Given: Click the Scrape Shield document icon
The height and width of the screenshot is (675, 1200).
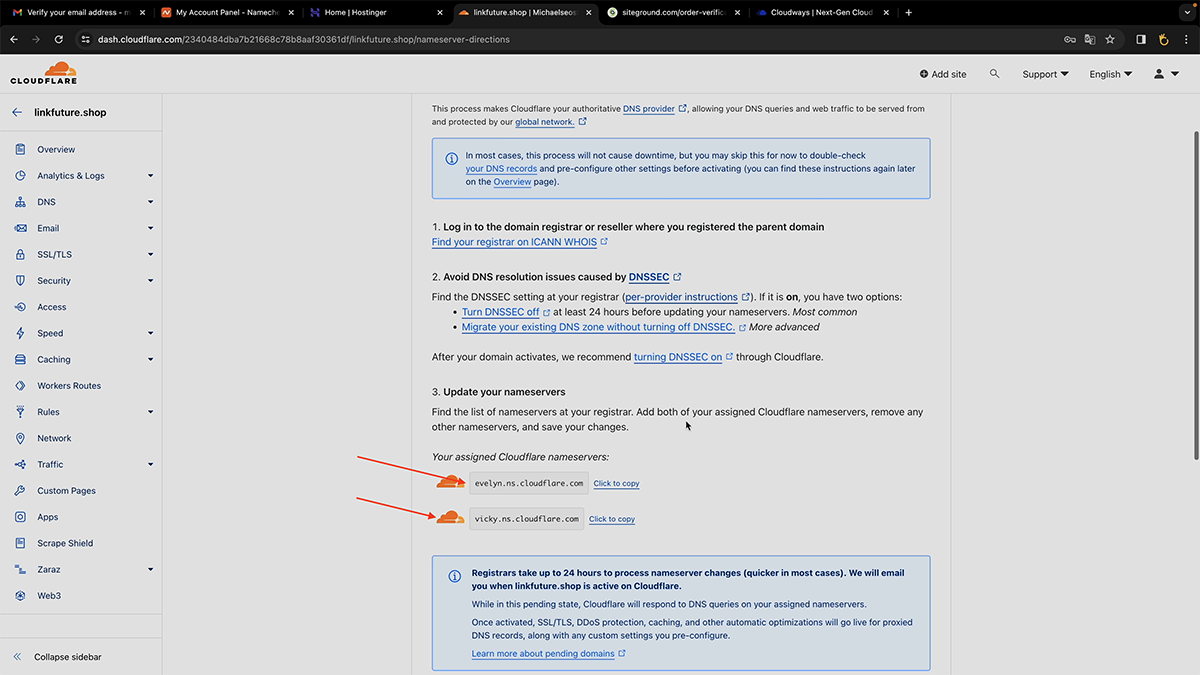Looking at the screenshot, I should 20,543.
